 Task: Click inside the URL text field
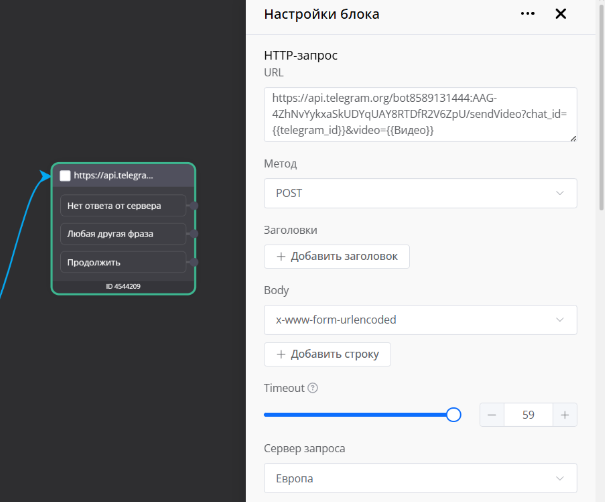pos(420,114)
